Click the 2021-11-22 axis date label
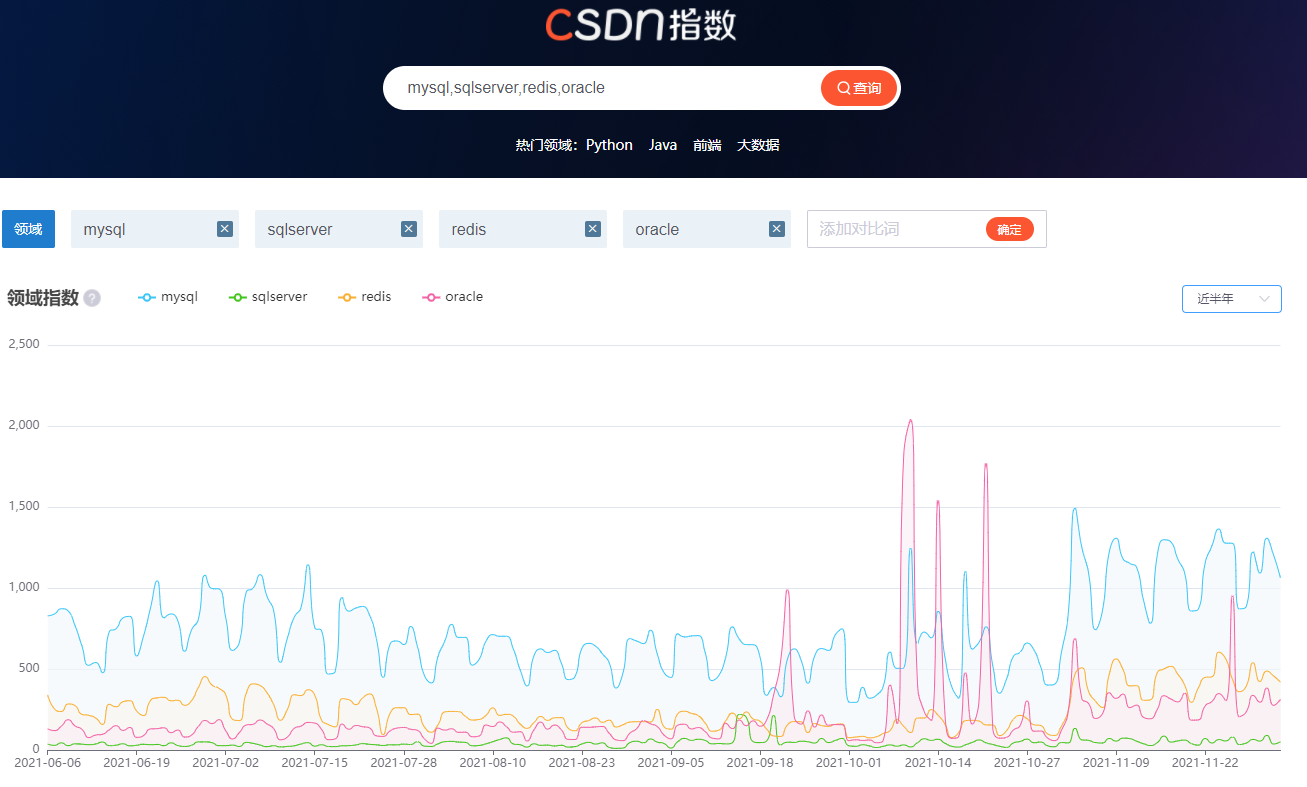The height and width of the screenshot is (787, 1307). click(1205, 762)
